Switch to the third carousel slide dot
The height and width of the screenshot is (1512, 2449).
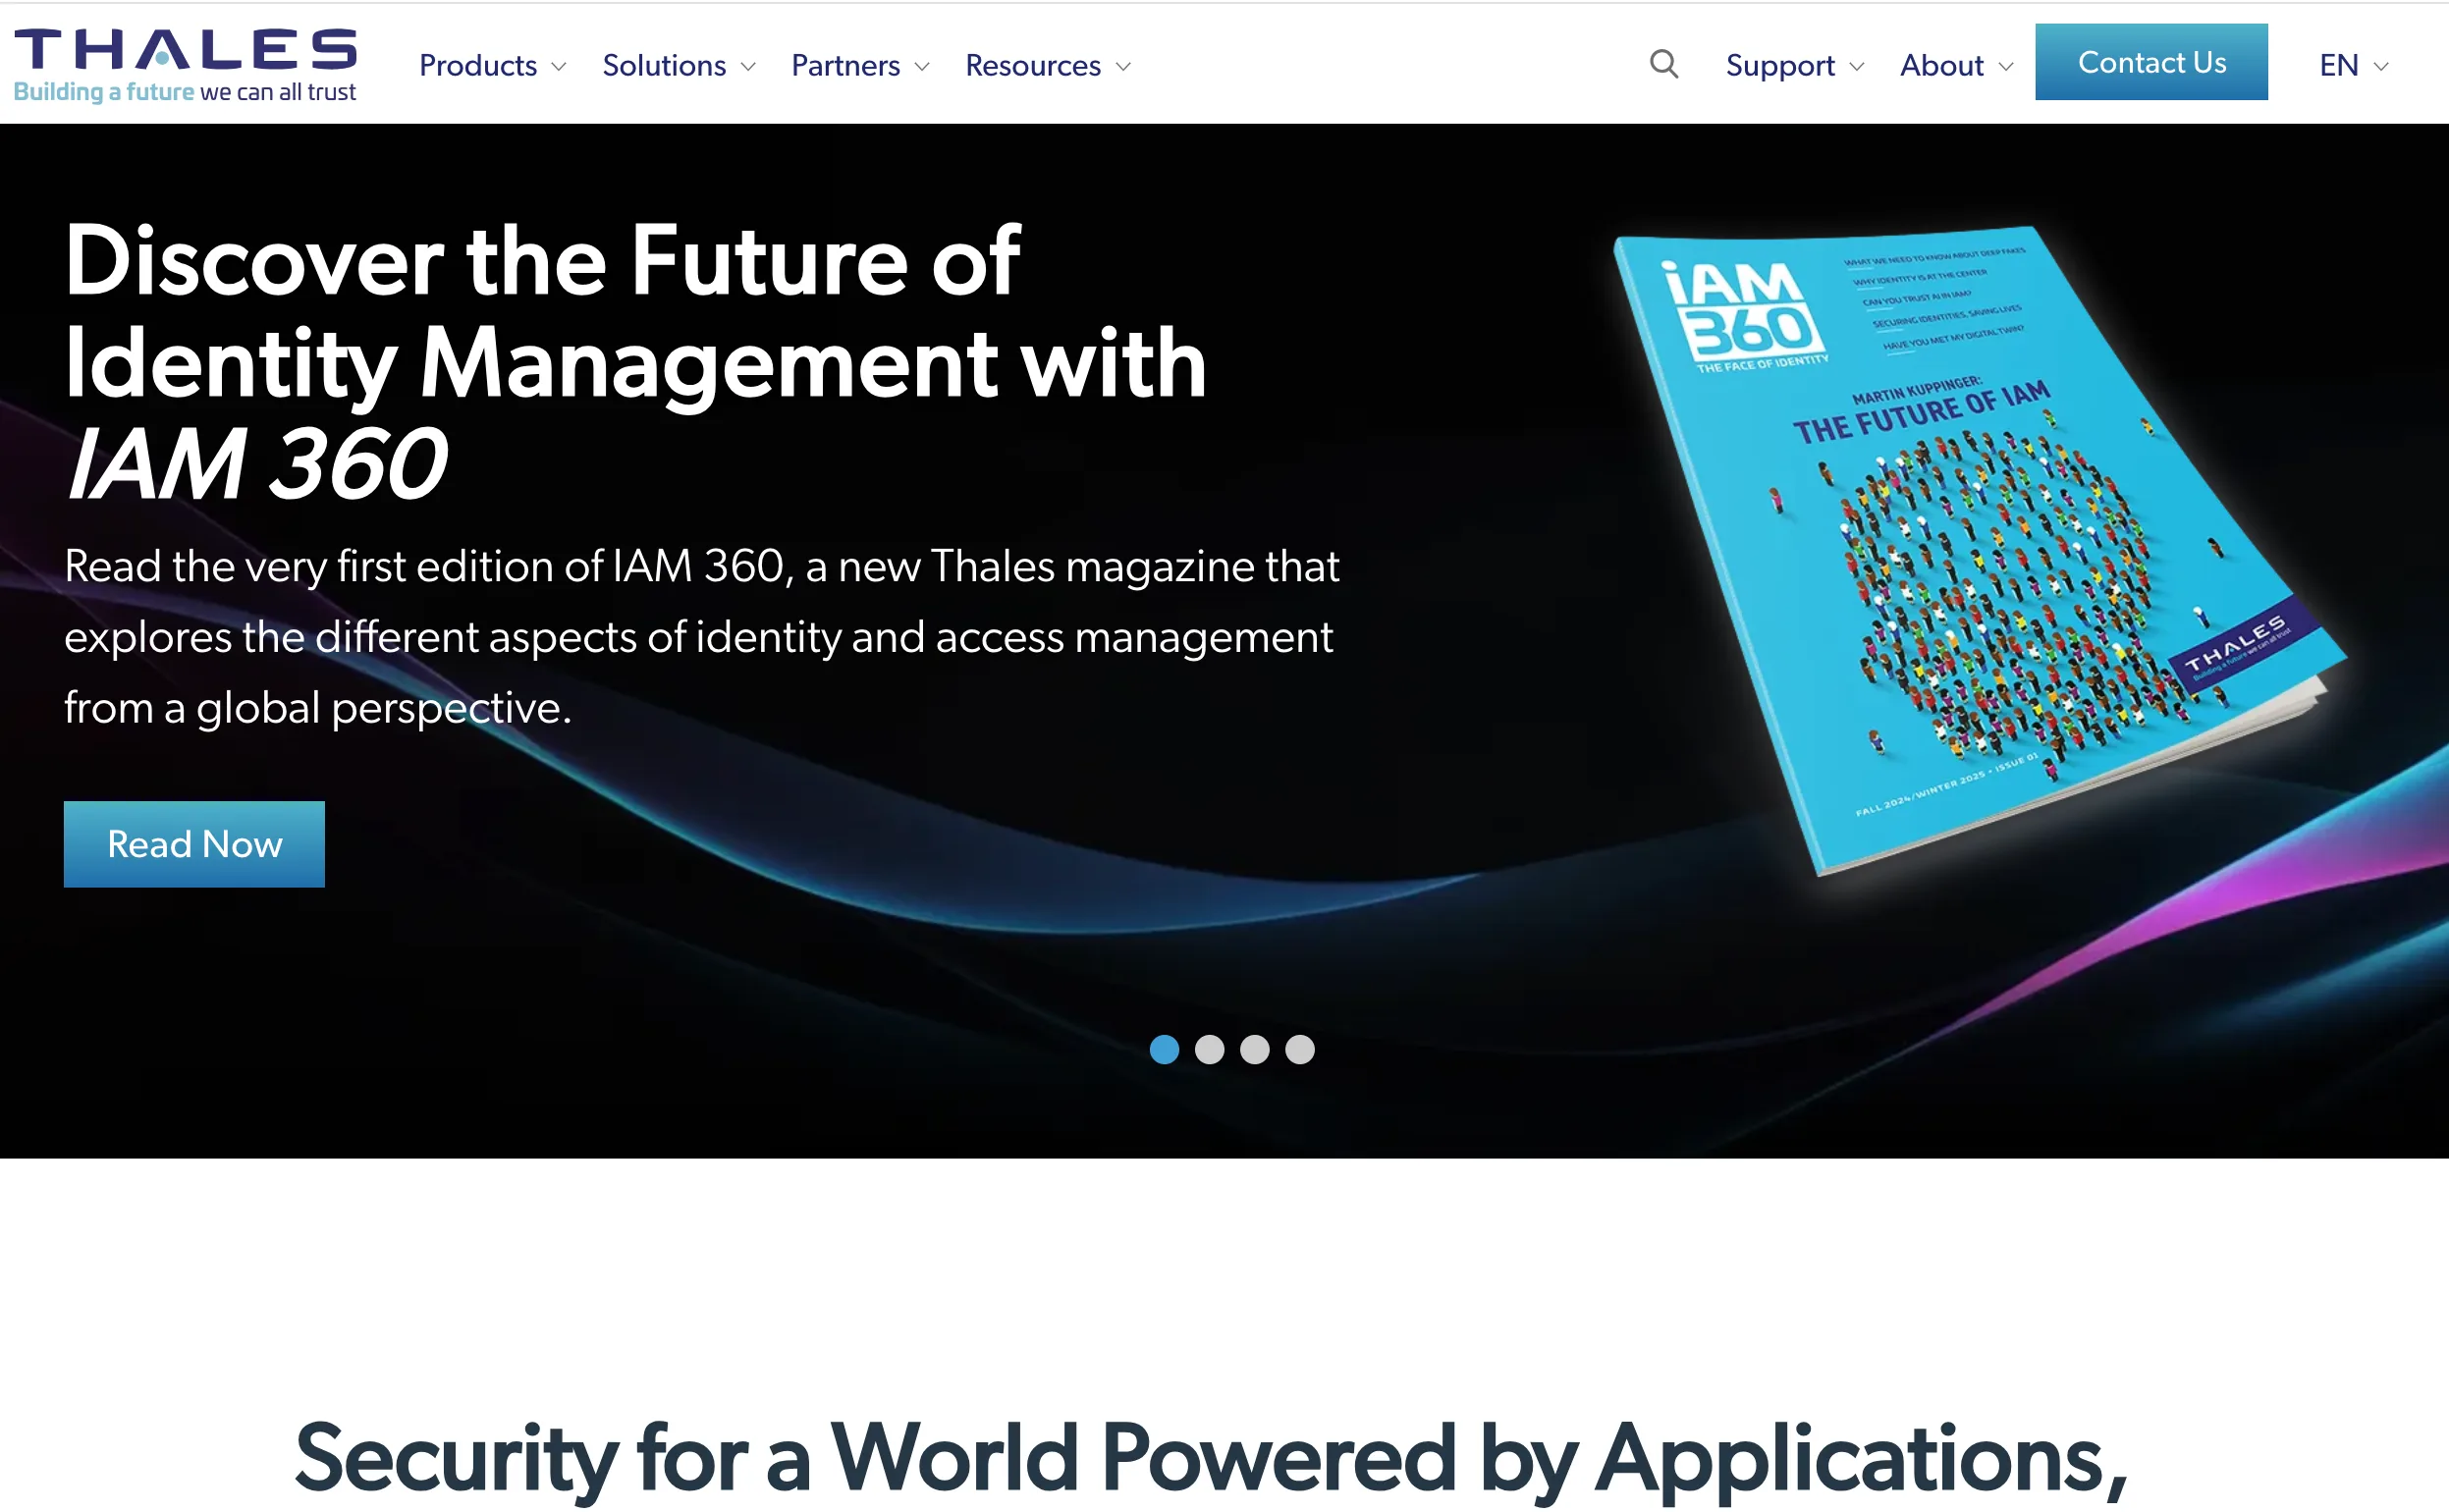pos(1254,1049)
